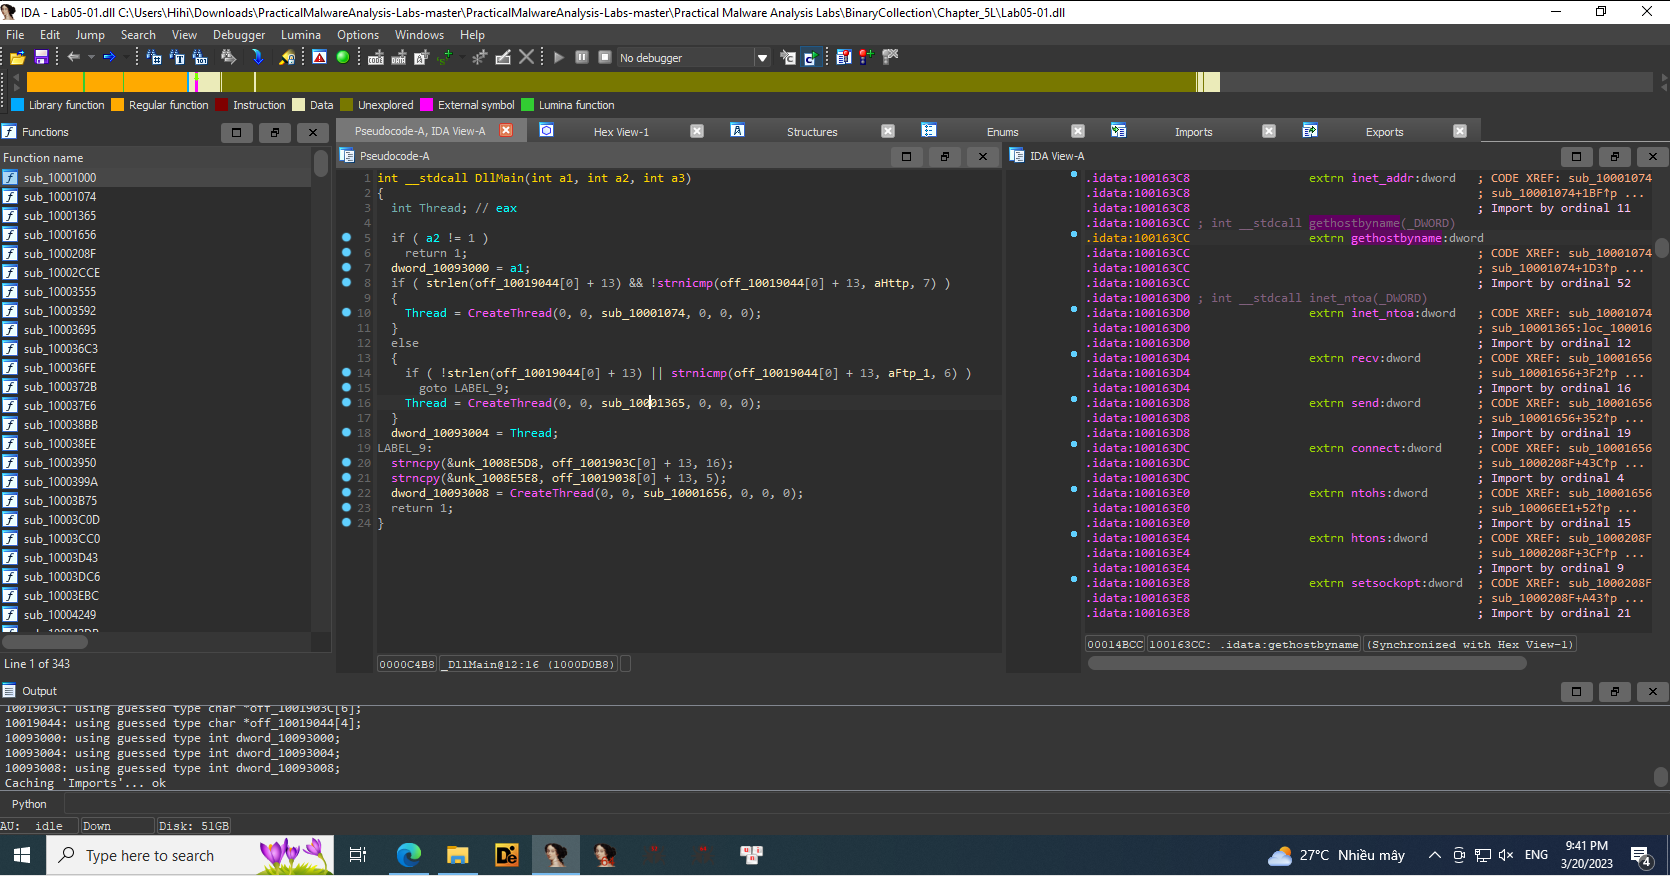Click the Python console button
Screen dimensions: 1670x876
(29, 804)
